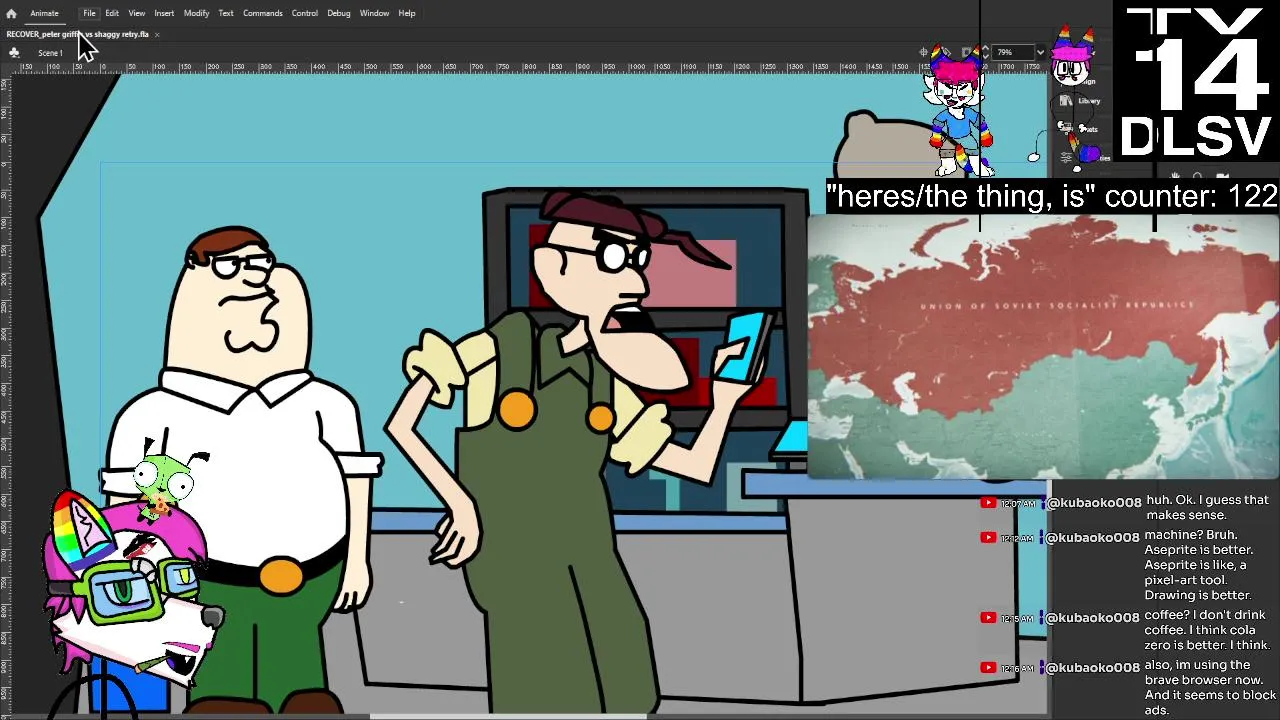Click the Home icon in Animate
Viewport: 1280px width, 720px height.
click(11, 13)
